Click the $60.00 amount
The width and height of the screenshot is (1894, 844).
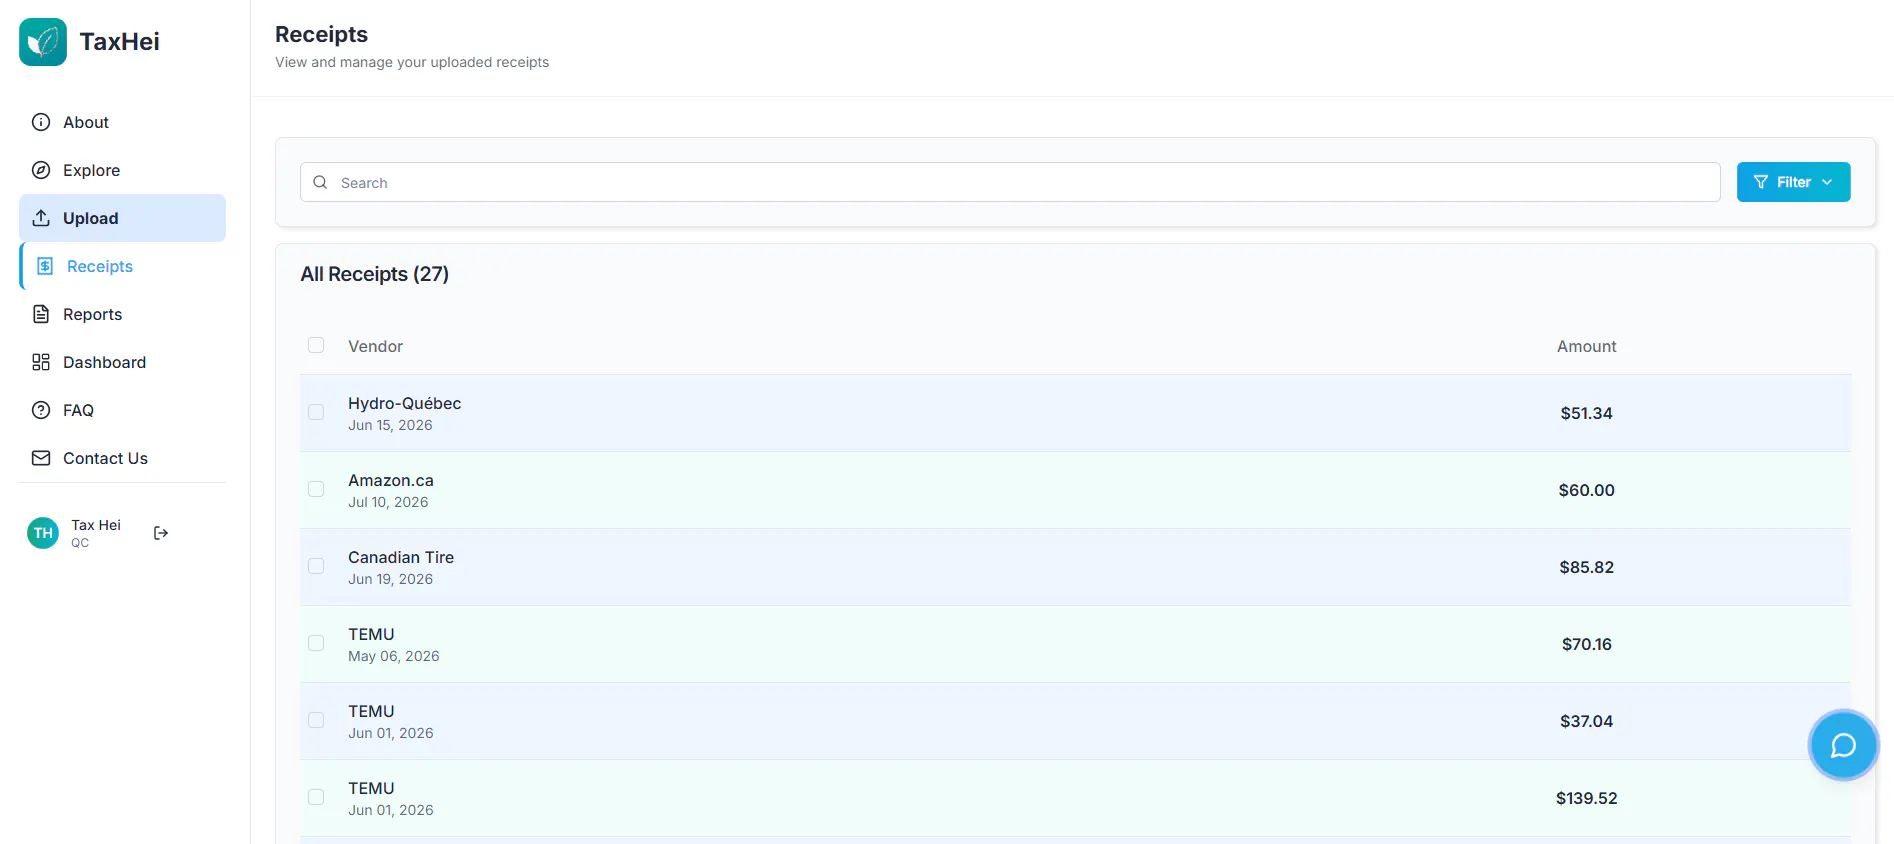[1587, 490]
